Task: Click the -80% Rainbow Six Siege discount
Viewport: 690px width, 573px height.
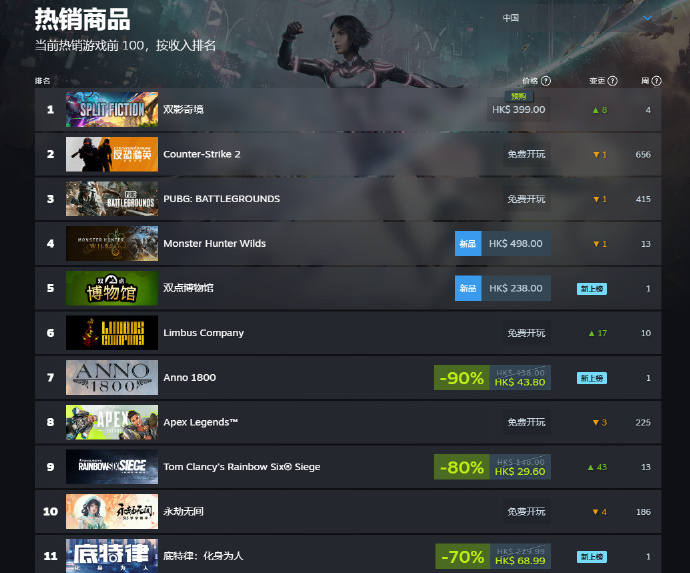Action: point(462,467)
